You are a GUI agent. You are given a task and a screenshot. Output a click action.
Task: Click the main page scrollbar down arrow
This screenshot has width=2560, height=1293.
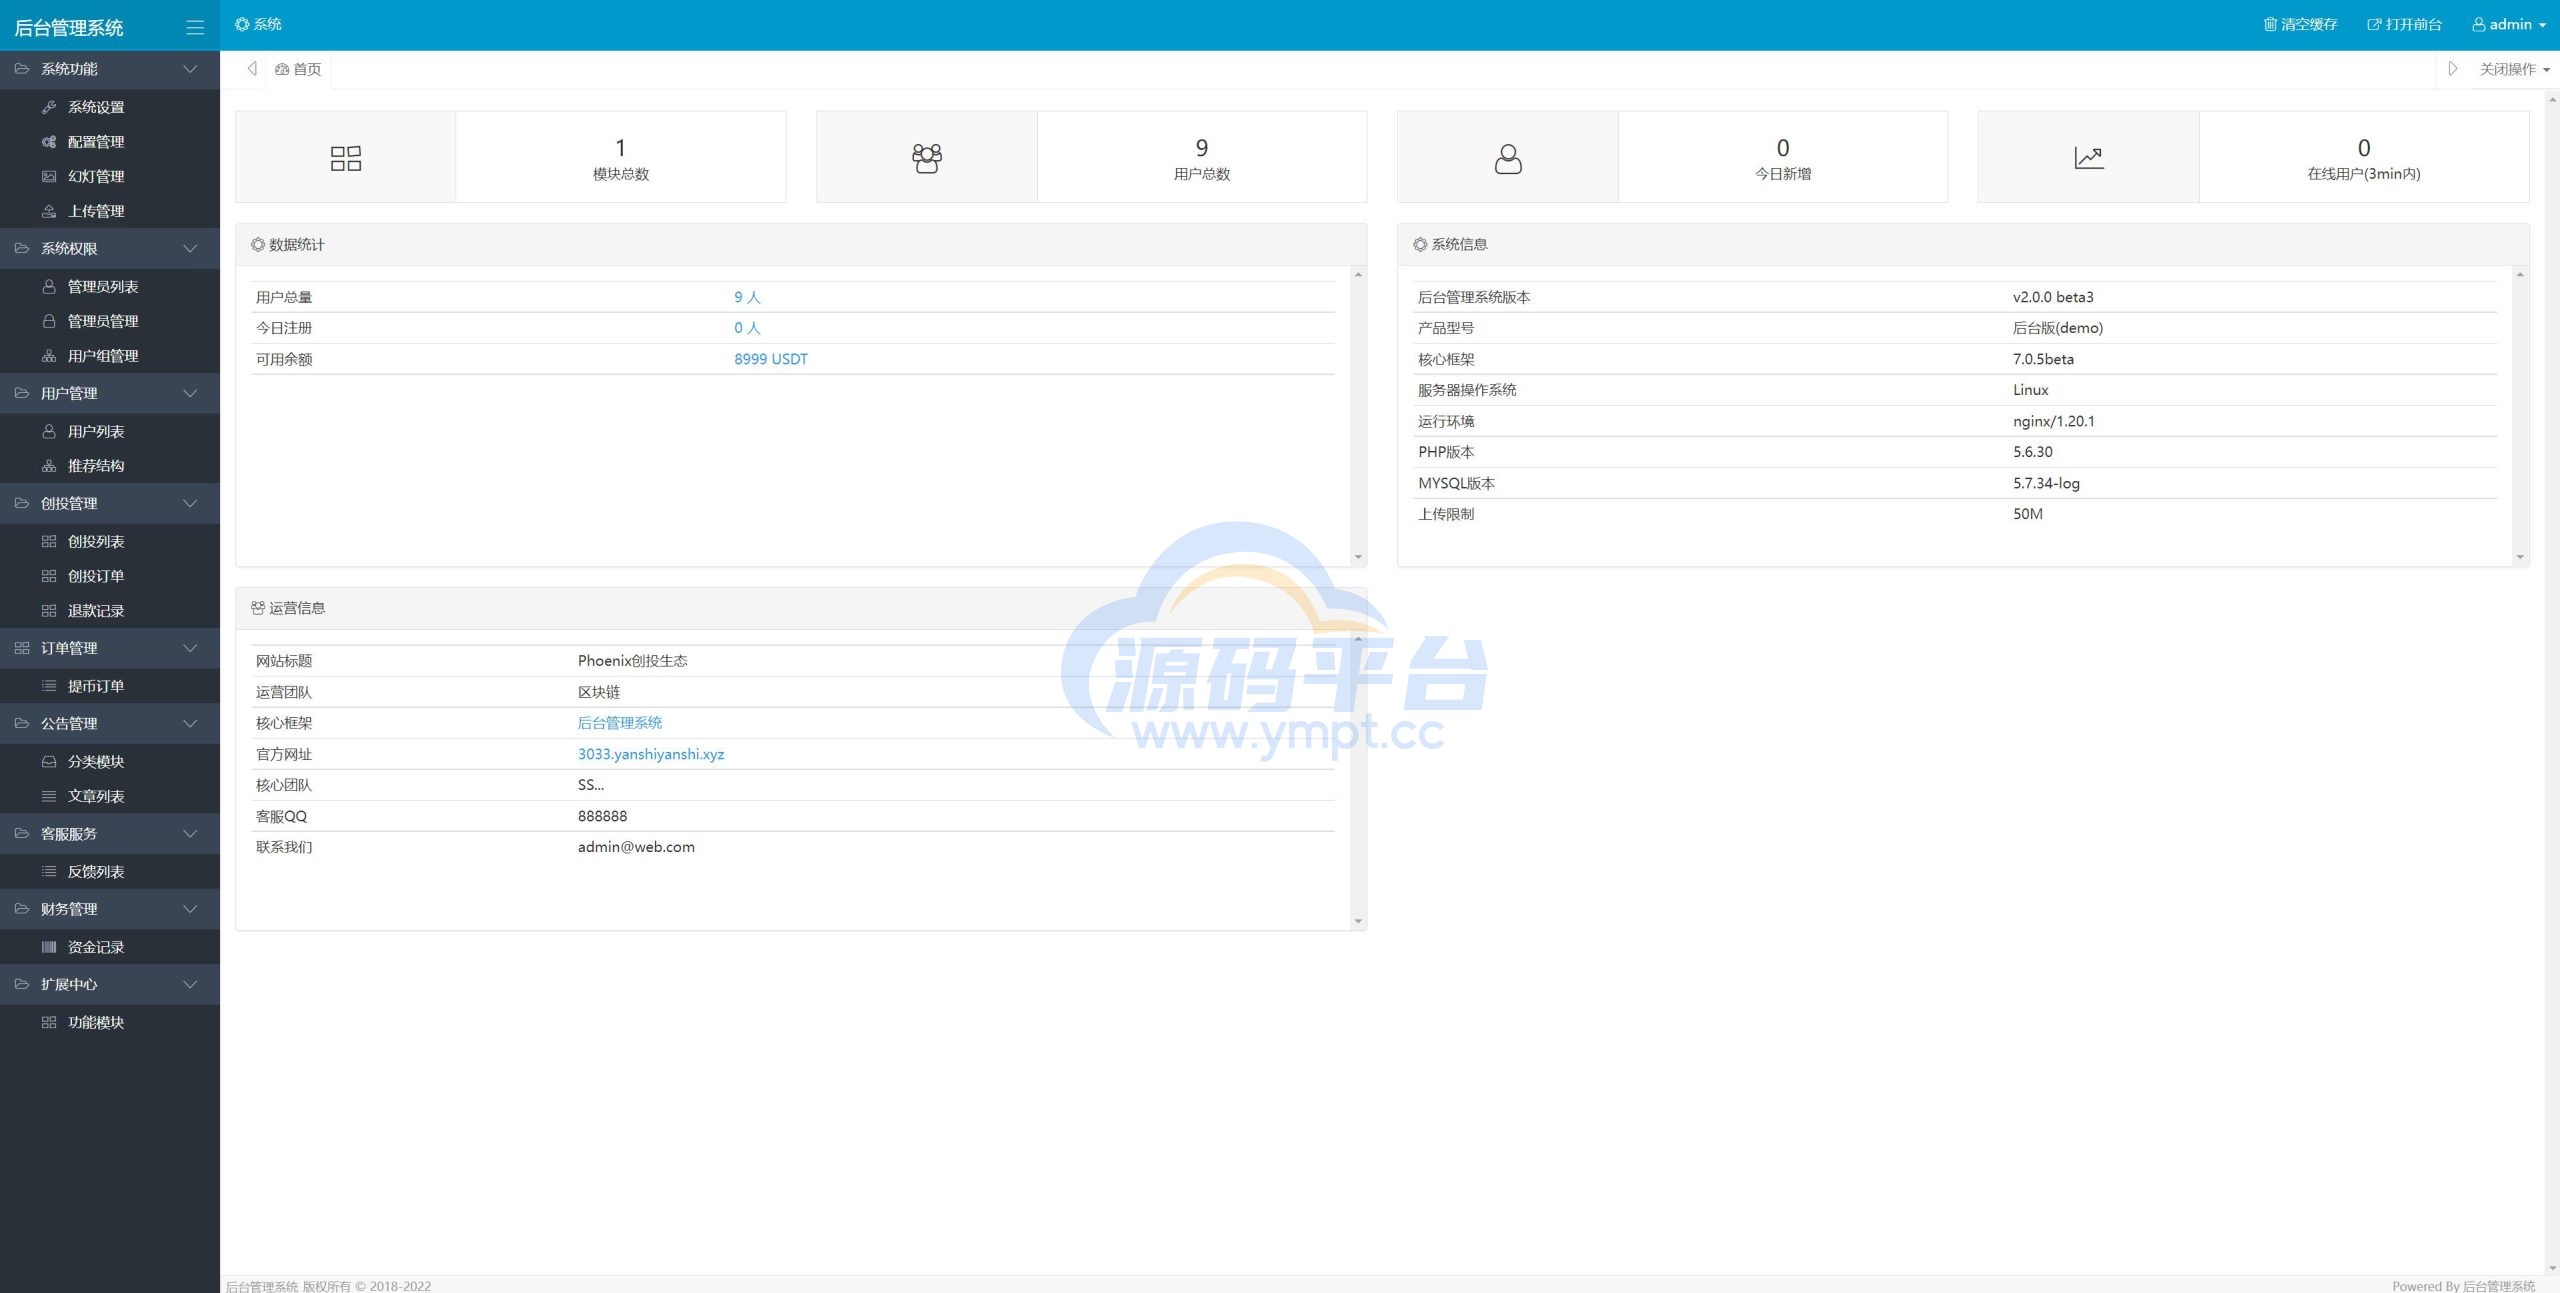click(2552, 1268)
